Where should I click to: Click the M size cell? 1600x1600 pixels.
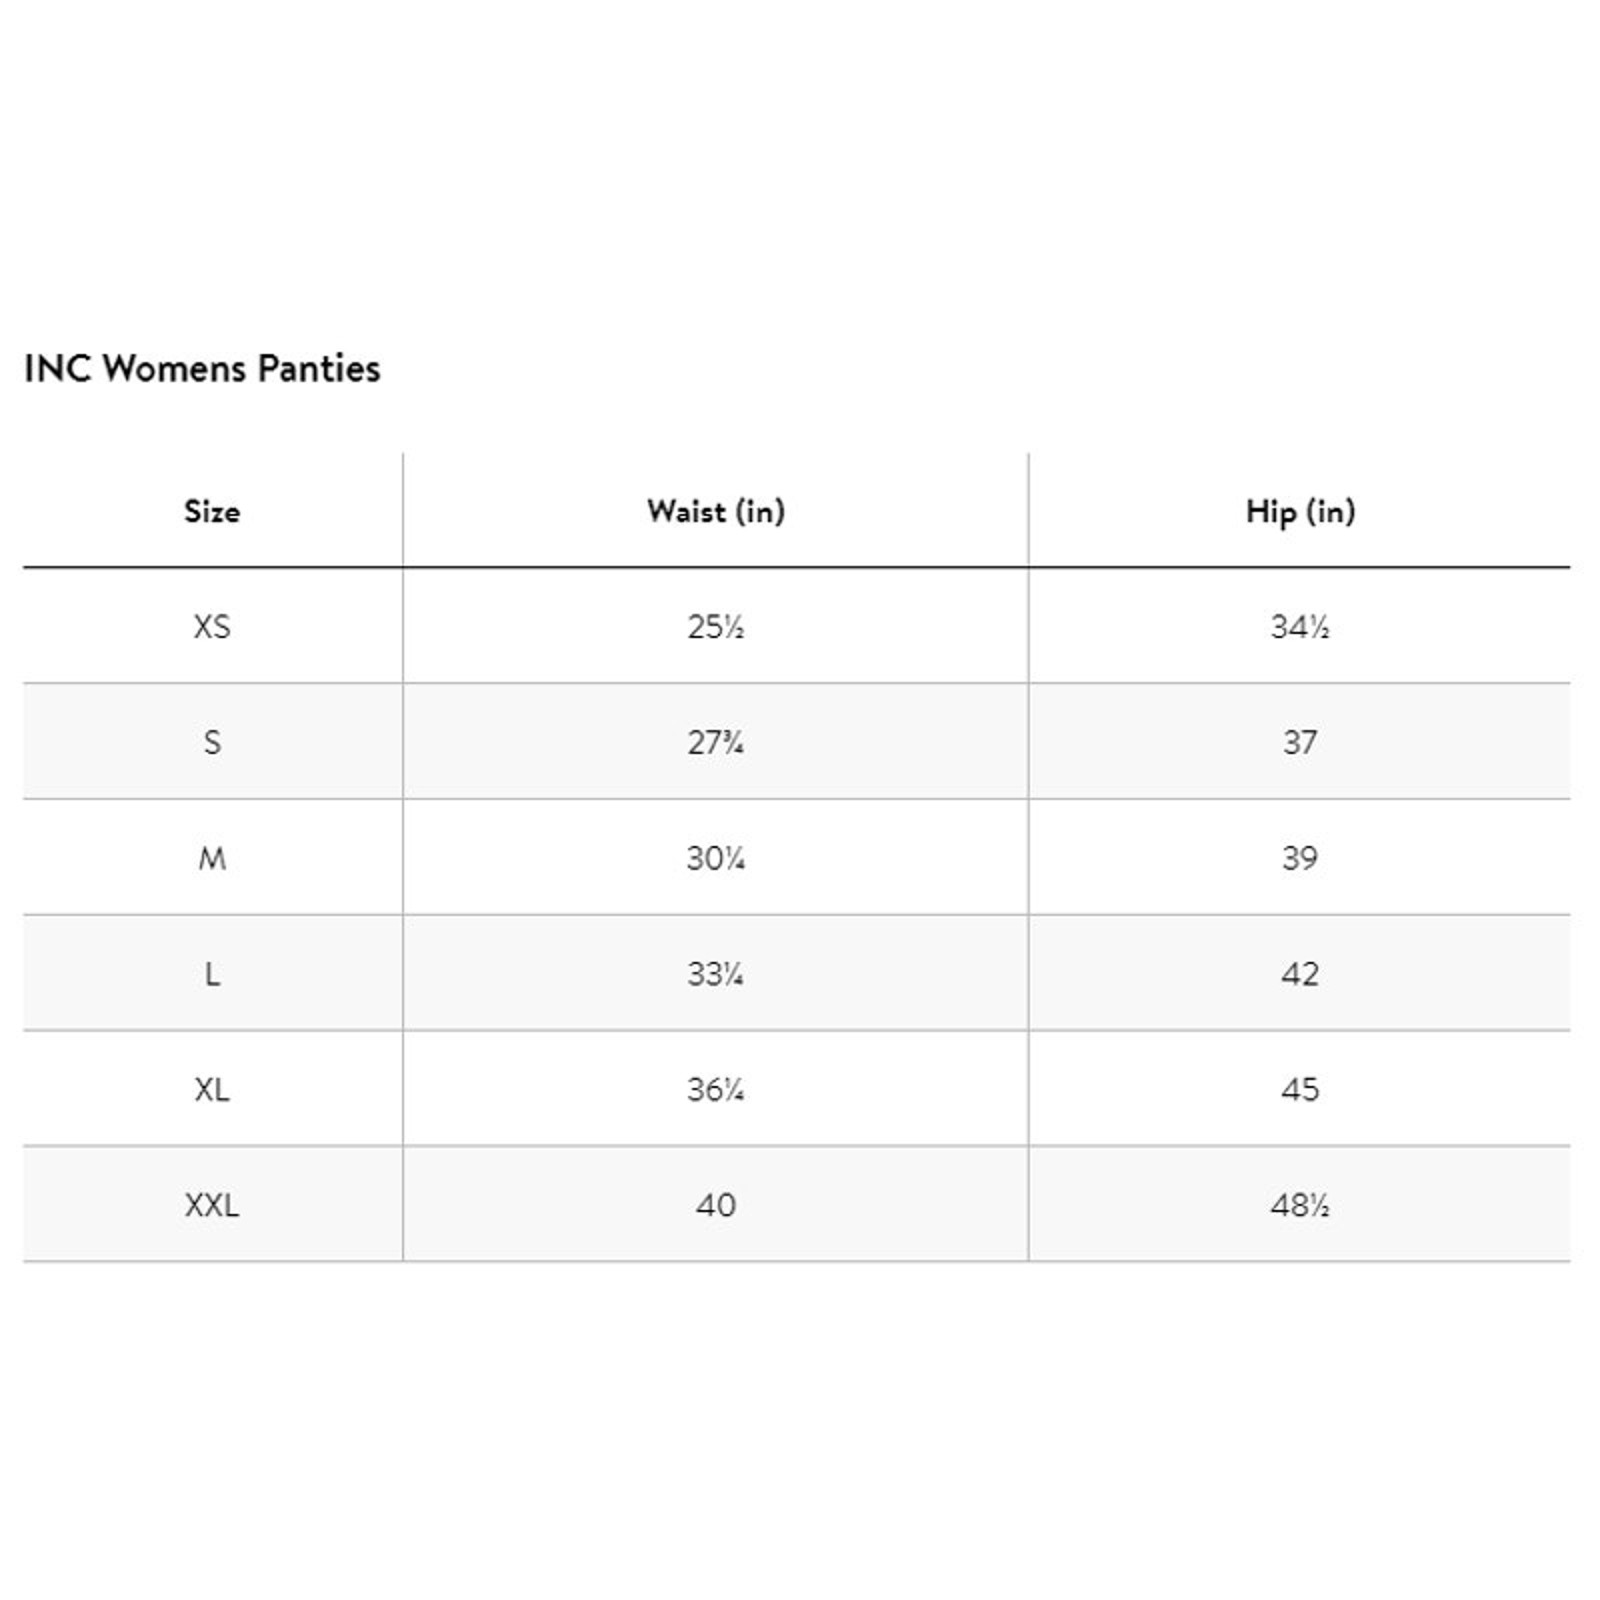pos(212,858)
